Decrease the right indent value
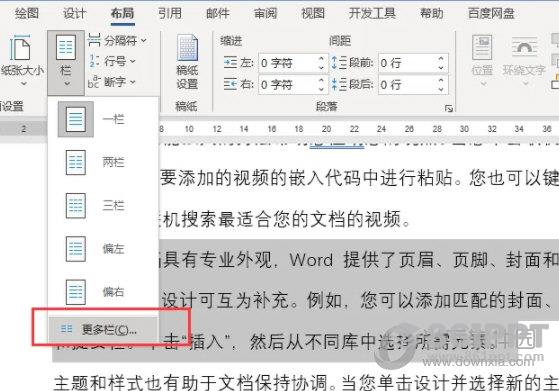This screenshot has width=559, height=391. click(x=321, y=89)
